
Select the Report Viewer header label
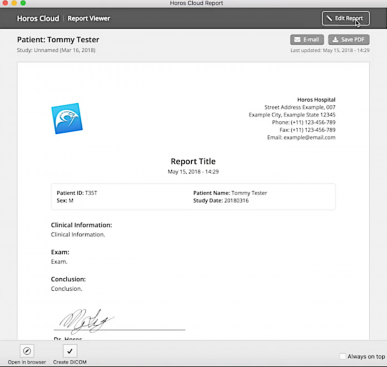pos(89,19)
